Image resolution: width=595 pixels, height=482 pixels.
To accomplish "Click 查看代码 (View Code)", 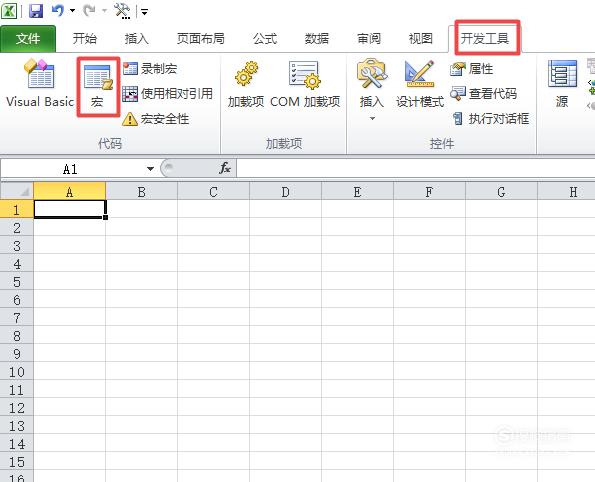I will [483, 94].
